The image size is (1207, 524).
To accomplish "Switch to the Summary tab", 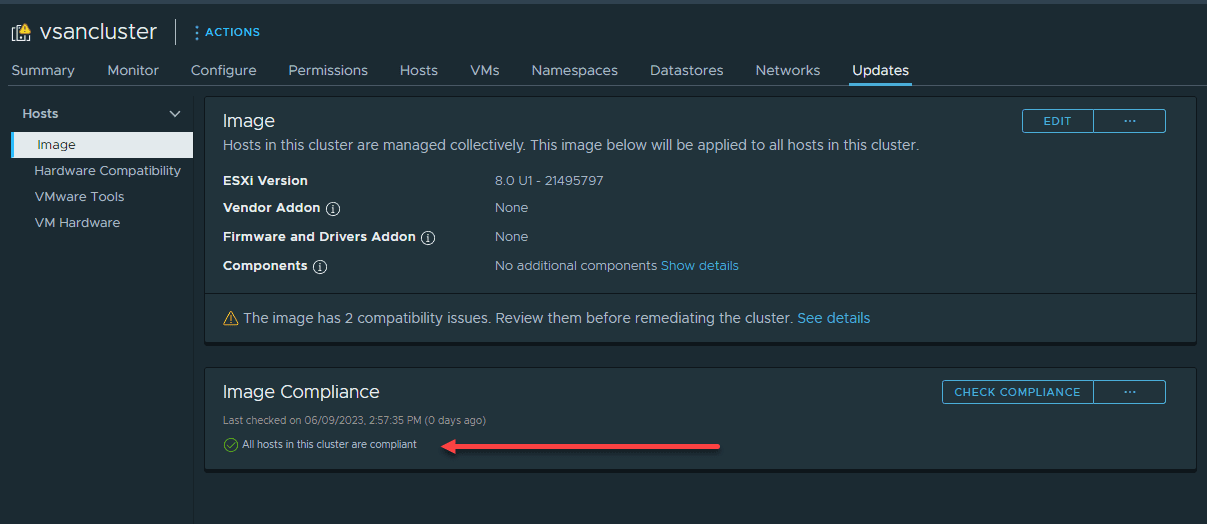I will pyautogui.click(x=43, y=70).
